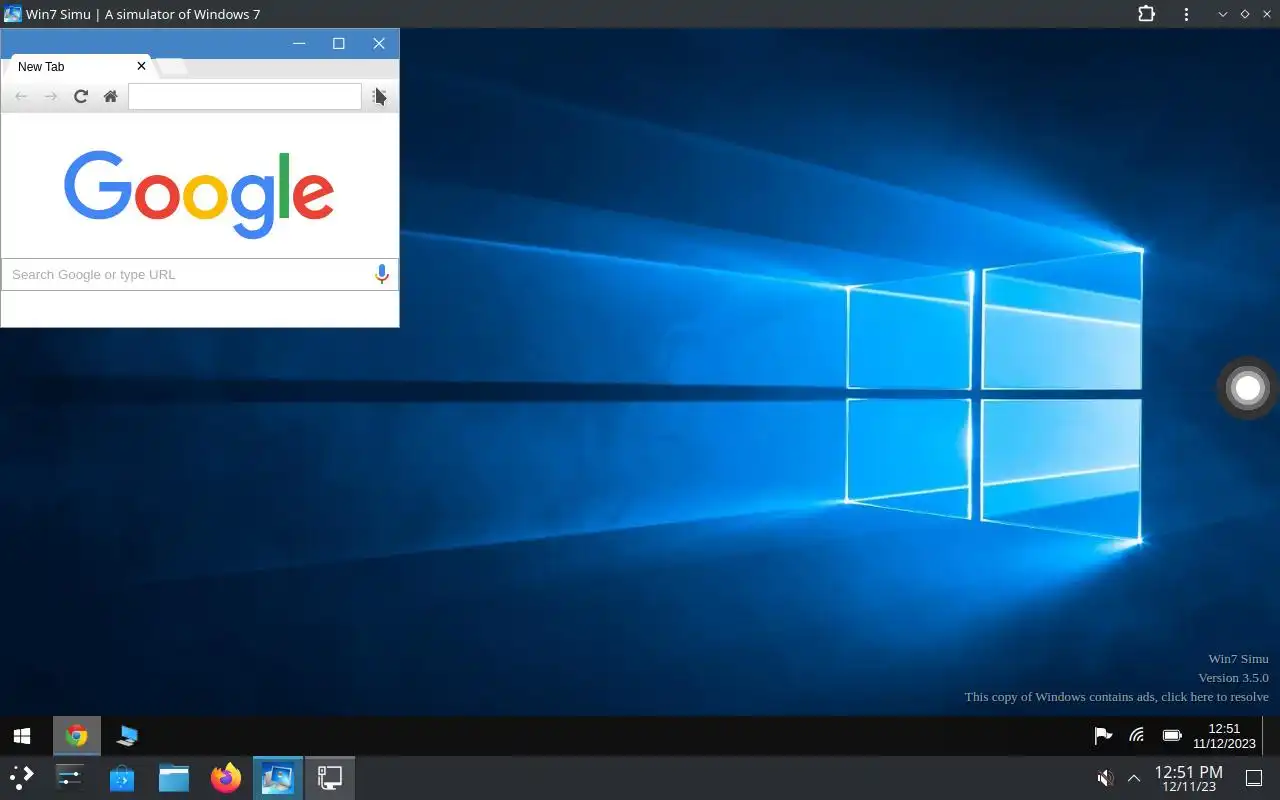Click the Search Google or type URL box

pyautogui.click(x=199, y=274)
